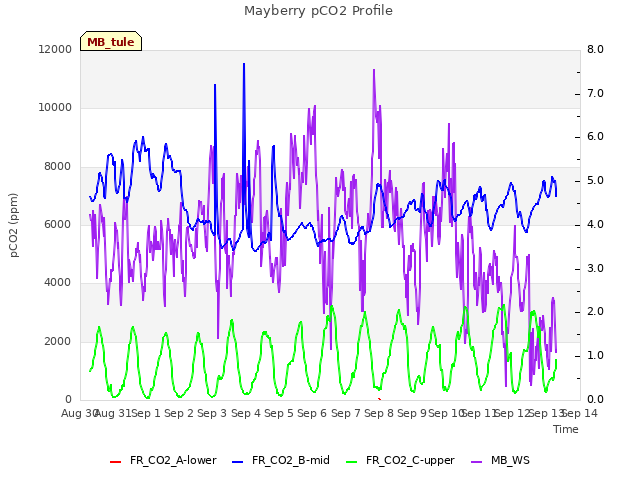Click the Sep 5 date tick label
The width and height of the screenshot is (640, 480).
pos(279,413)
